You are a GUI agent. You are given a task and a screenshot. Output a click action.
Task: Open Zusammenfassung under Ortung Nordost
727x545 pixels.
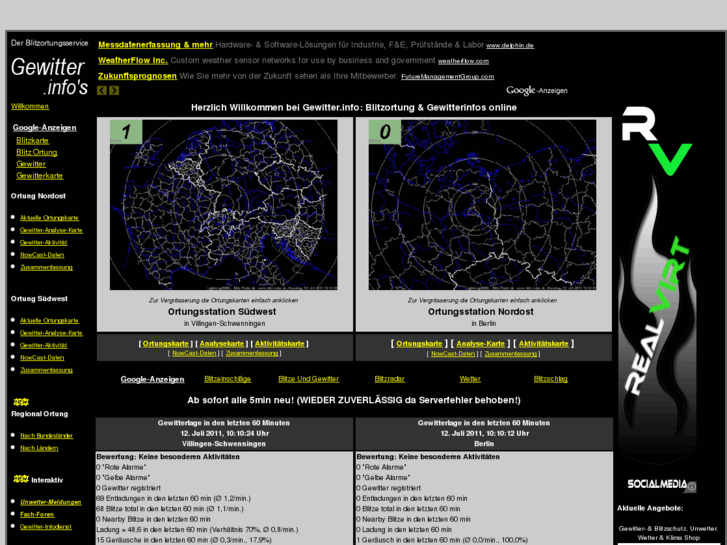[46, 267]
